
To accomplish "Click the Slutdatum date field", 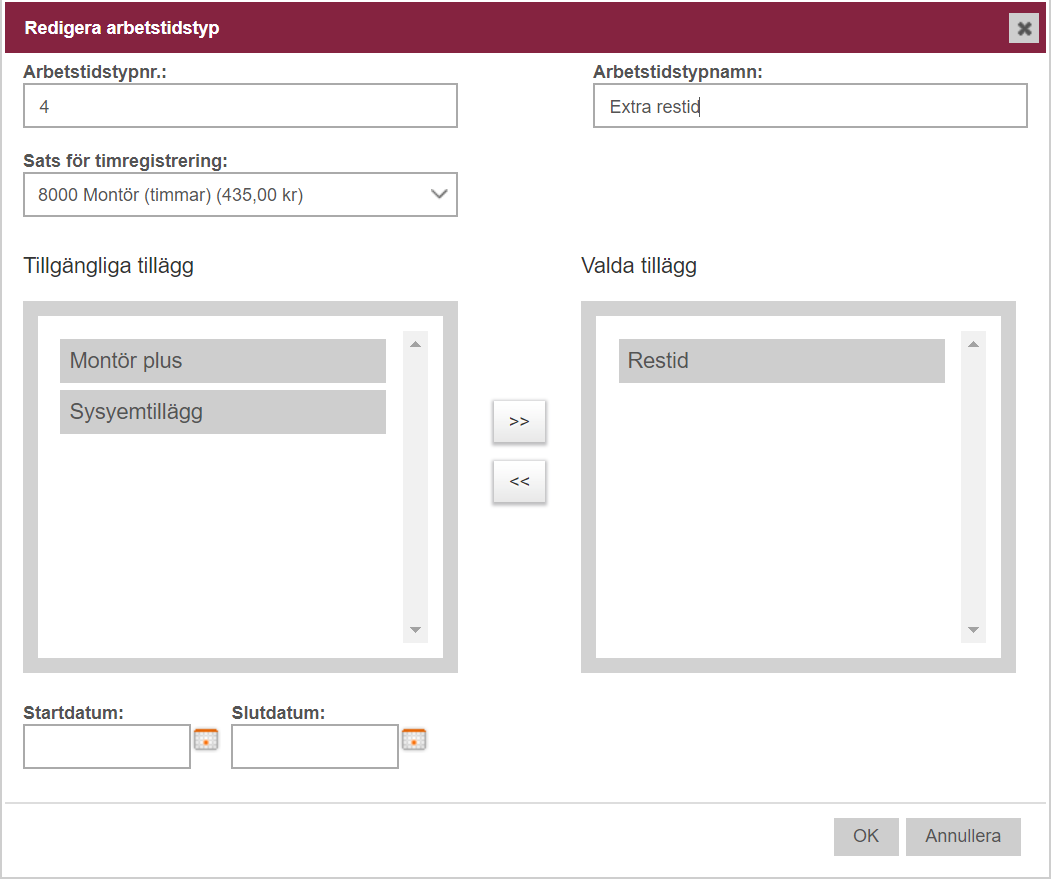I will point(315,746).
